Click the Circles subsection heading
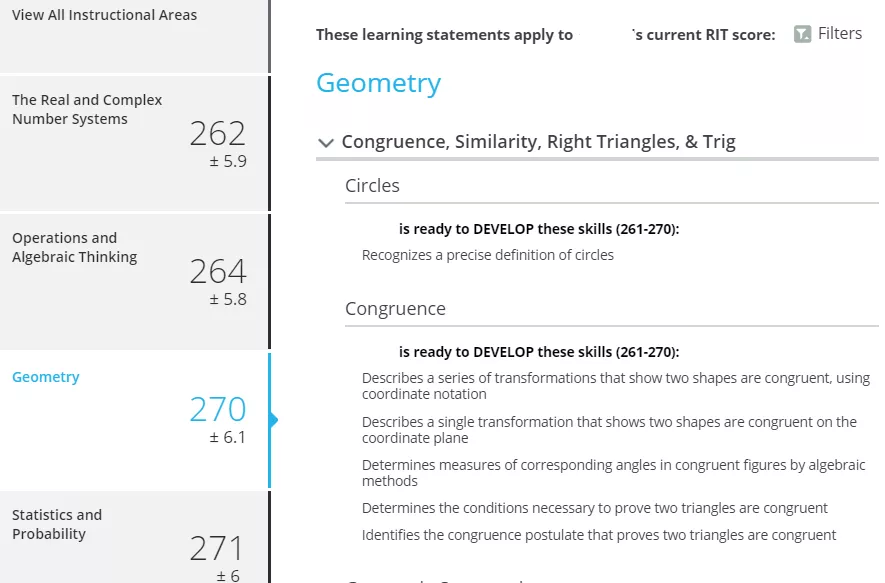Viewport: 885px width, 583px height. coord(372,186)
